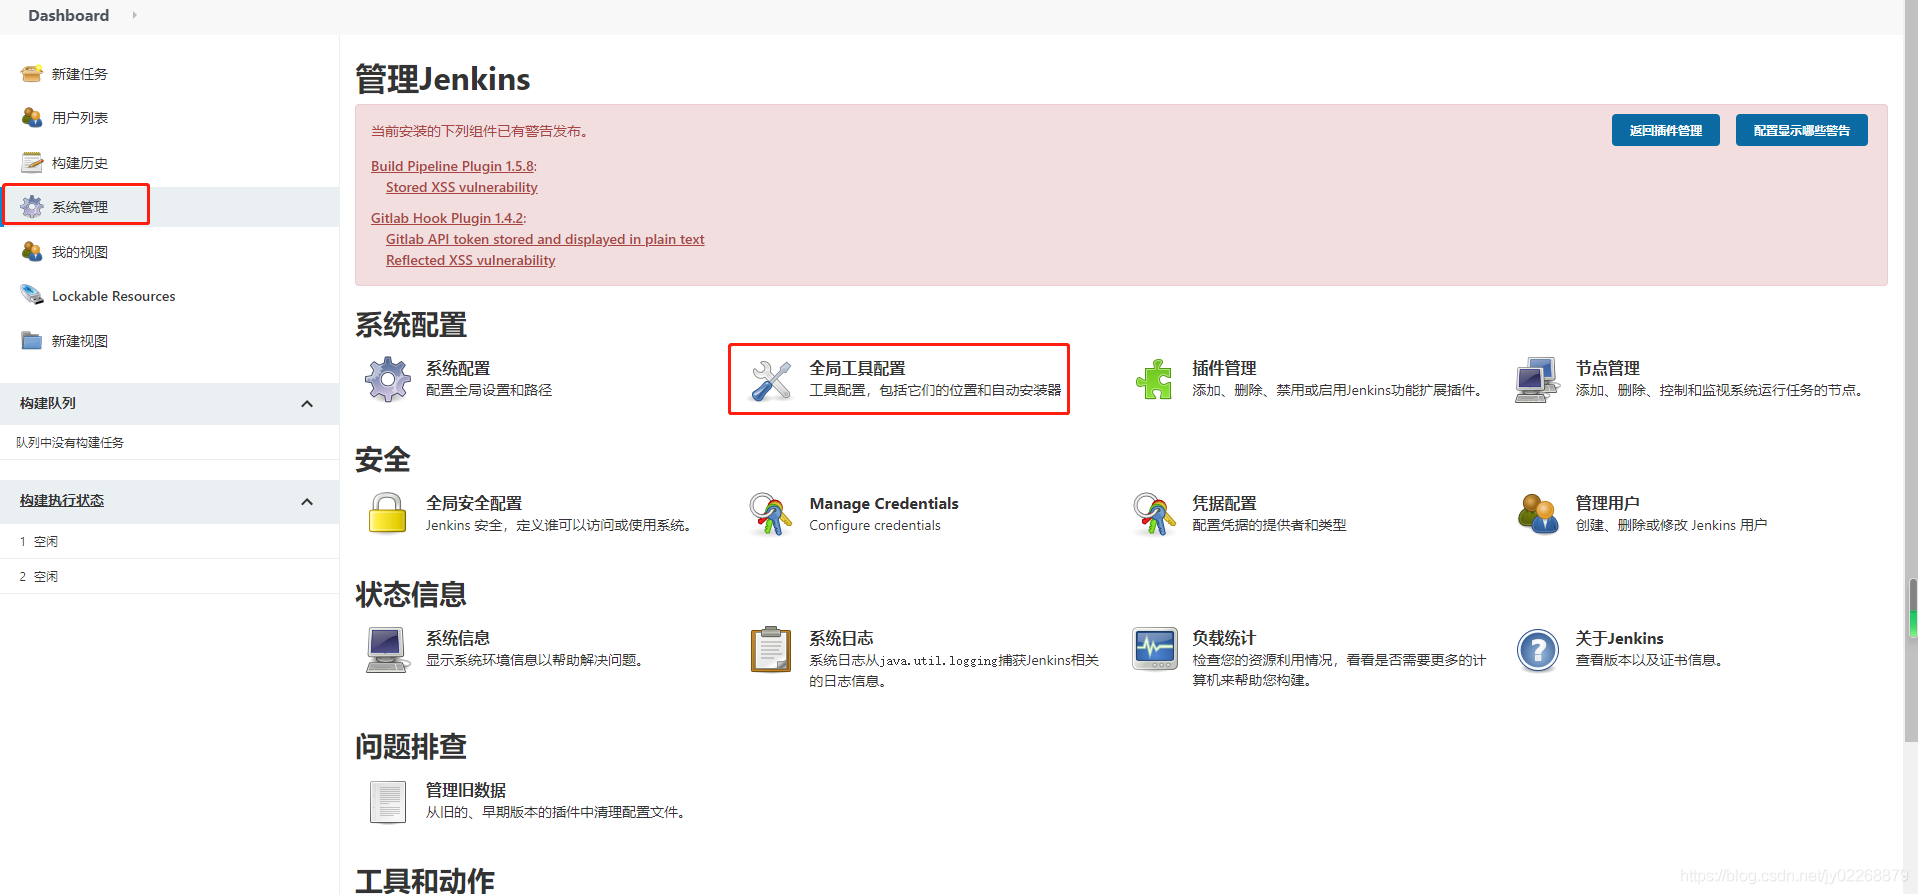
Task: Open the Build Pipeline Plugin 1.5.8 link
Action: (x=452, y=166)
